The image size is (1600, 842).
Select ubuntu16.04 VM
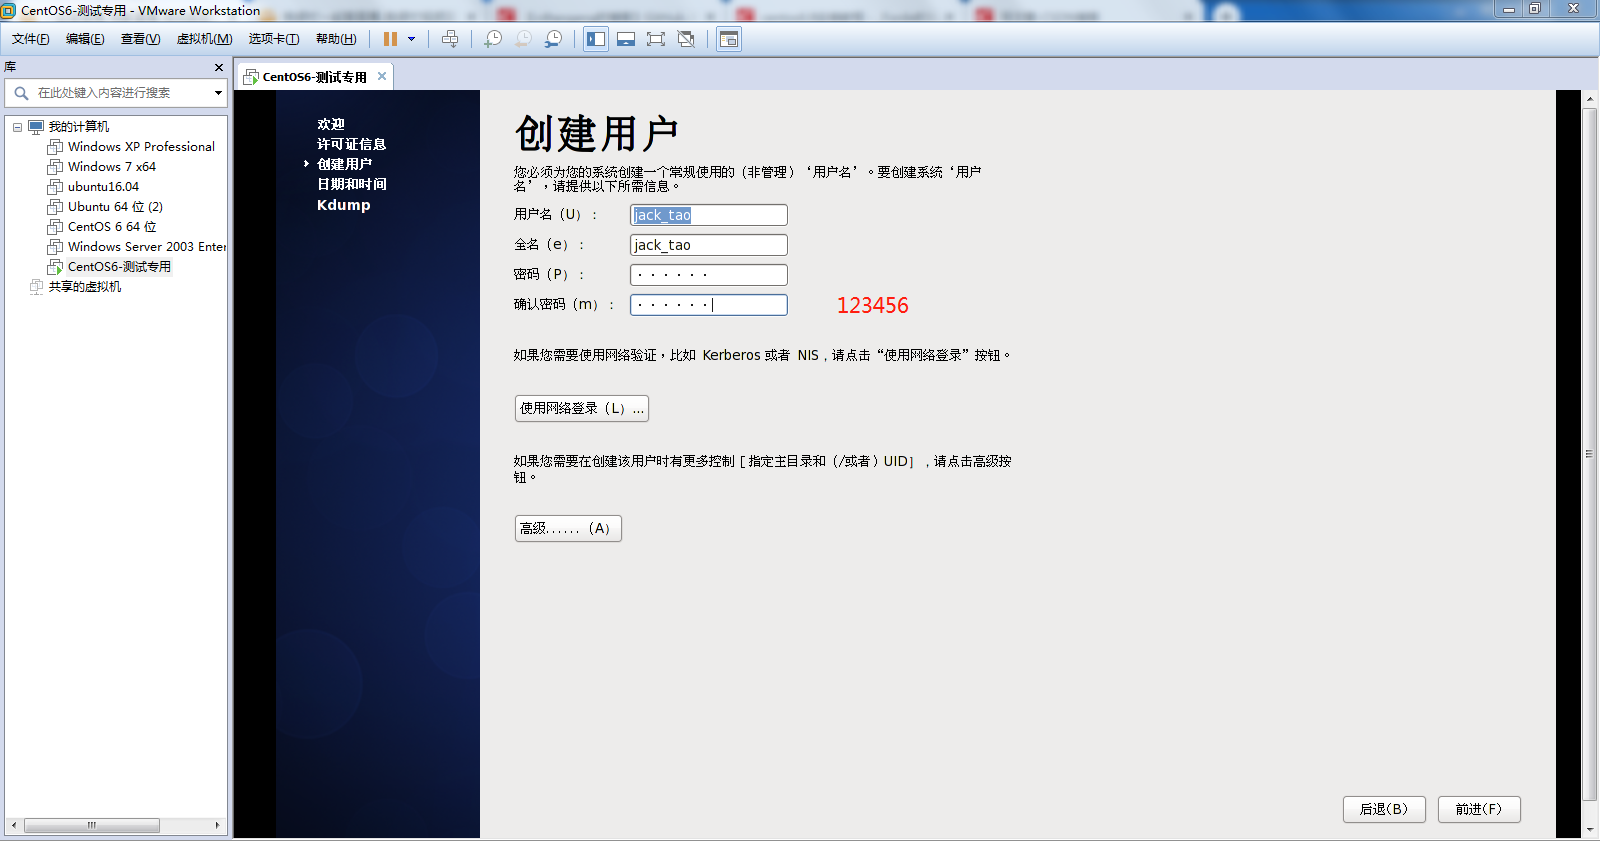[103, 187]
